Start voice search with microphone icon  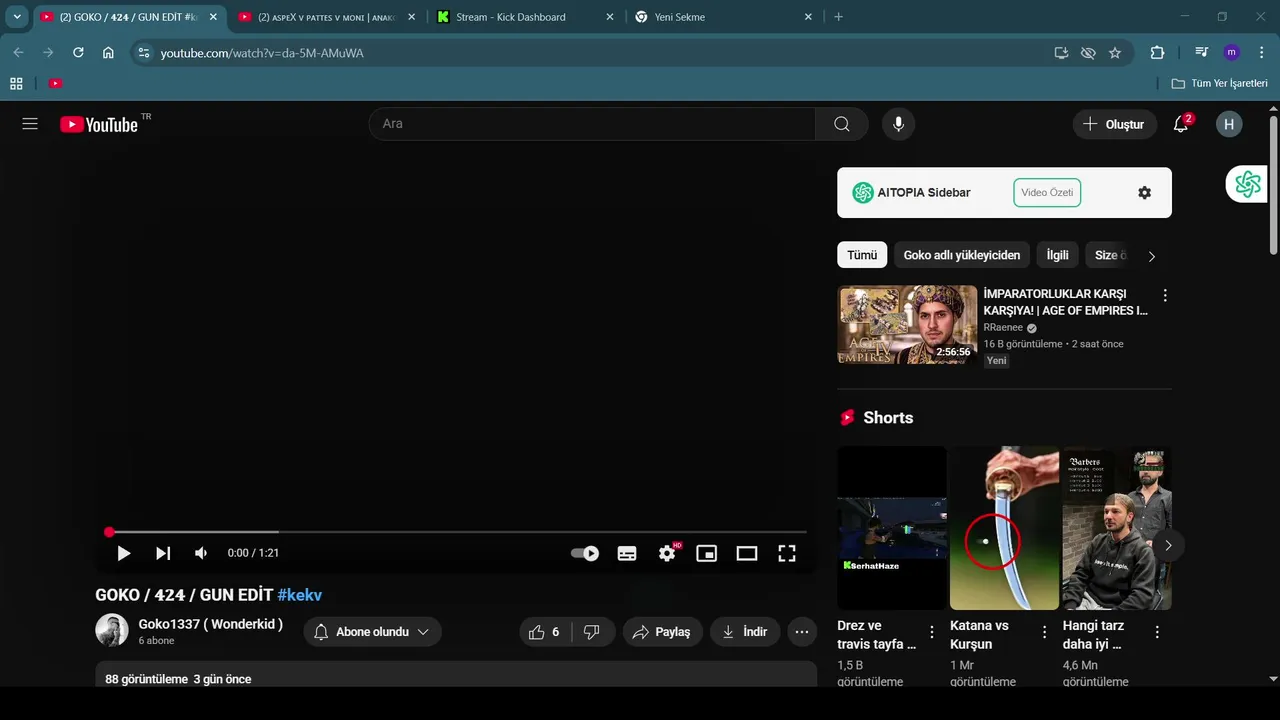[898, 124]
